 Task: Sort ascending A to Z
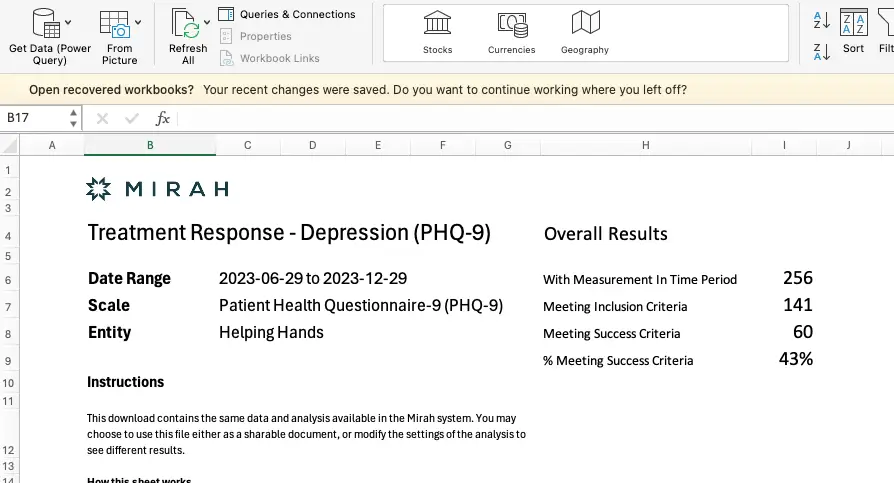[822, 21]
